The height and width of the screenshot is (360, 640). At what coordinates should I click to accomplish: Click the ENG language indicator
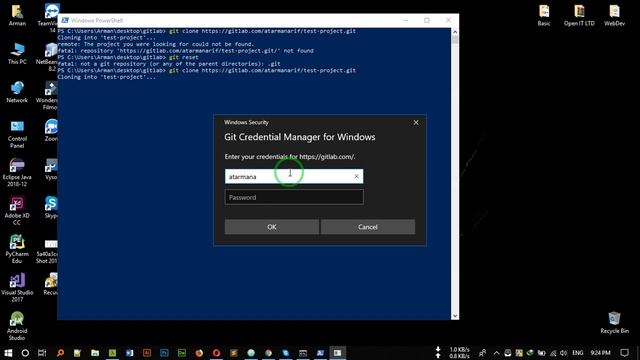(578, 353)
